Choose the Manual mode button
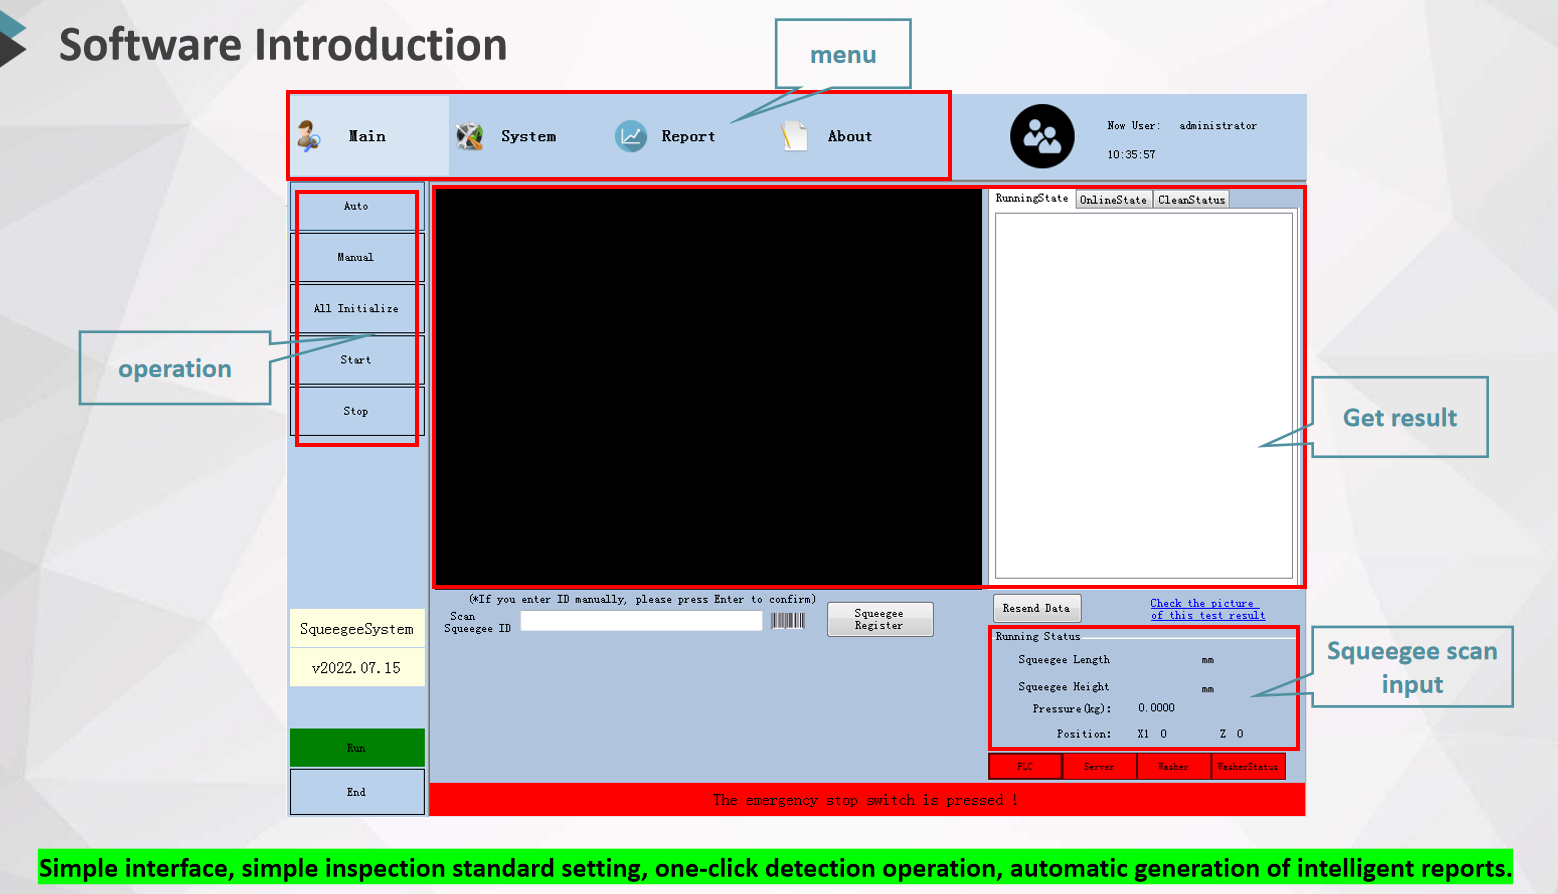Screen dimensions: 1558x894 tap(357, 257)
